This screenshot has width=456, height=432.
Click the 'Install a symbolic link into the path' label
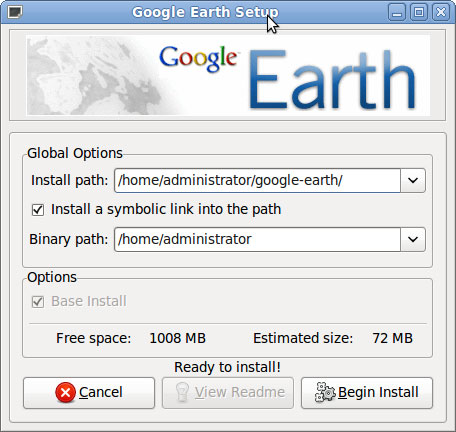tap(166, 209)
